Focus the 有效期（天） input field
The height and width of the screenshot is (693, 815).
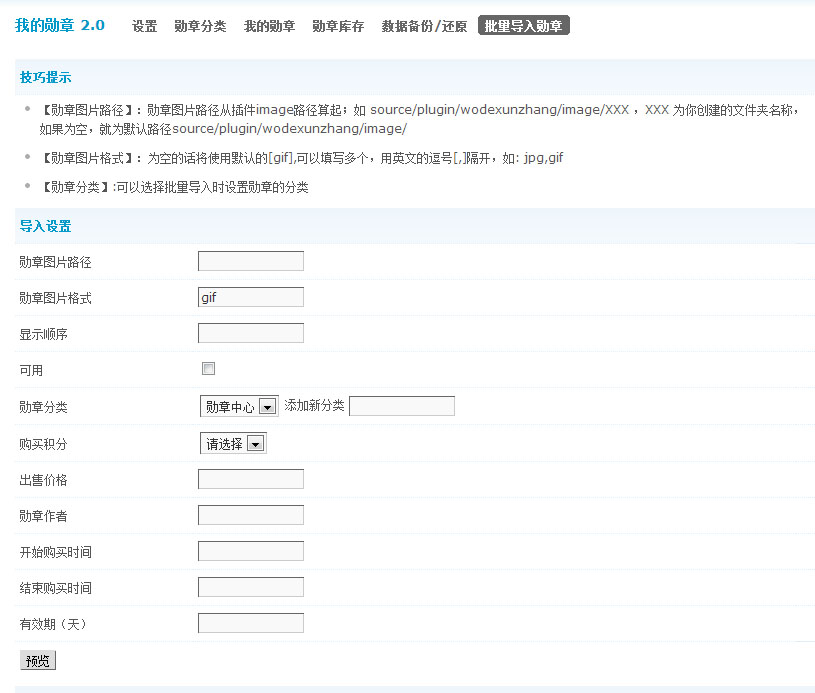[251, 623]
